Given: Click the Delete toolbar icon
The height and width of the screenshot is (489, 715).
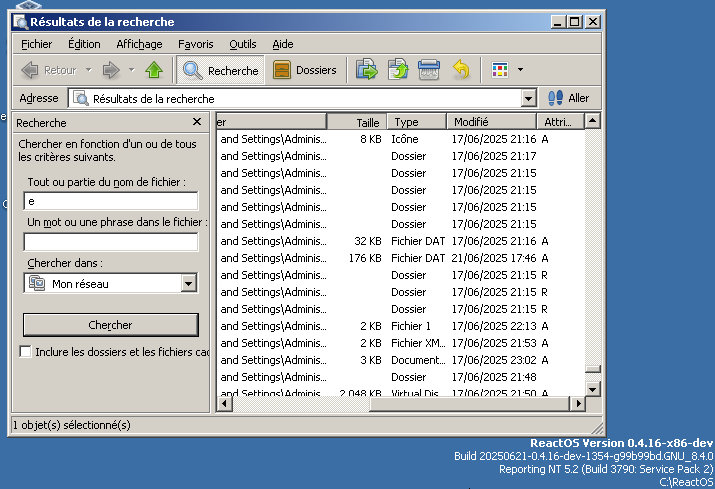Looking at the screenshot, I should 429,70.
